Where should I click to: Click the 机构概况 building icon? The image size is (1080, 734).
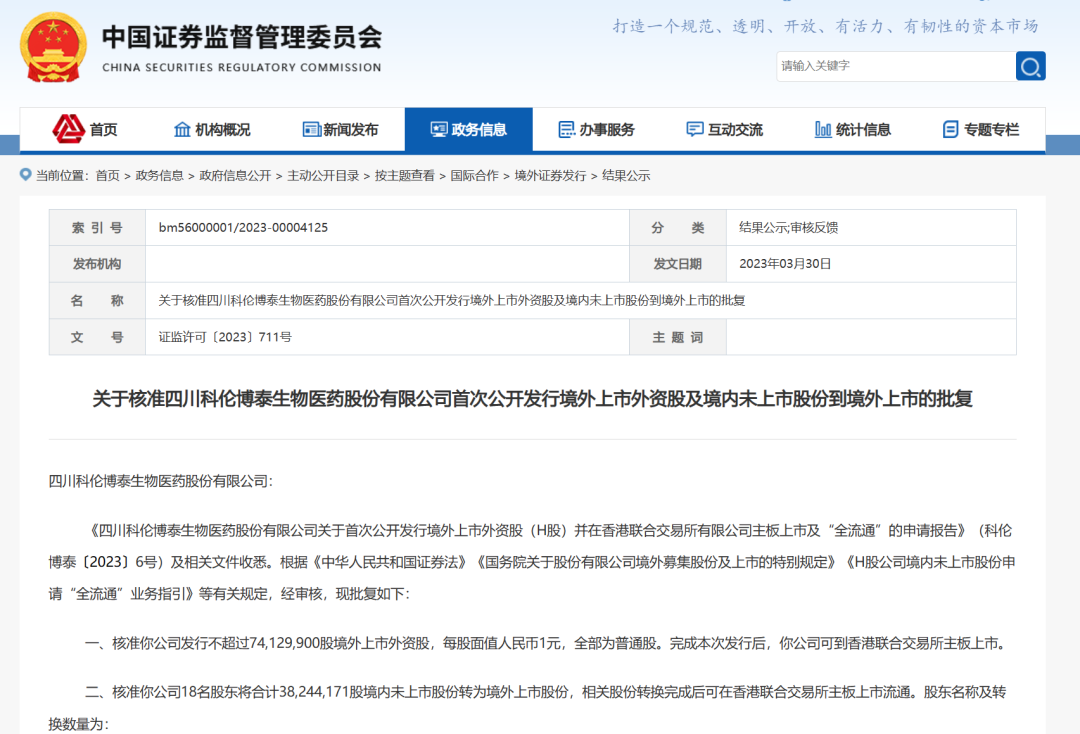pyautogui.click(x=182, y=129)
